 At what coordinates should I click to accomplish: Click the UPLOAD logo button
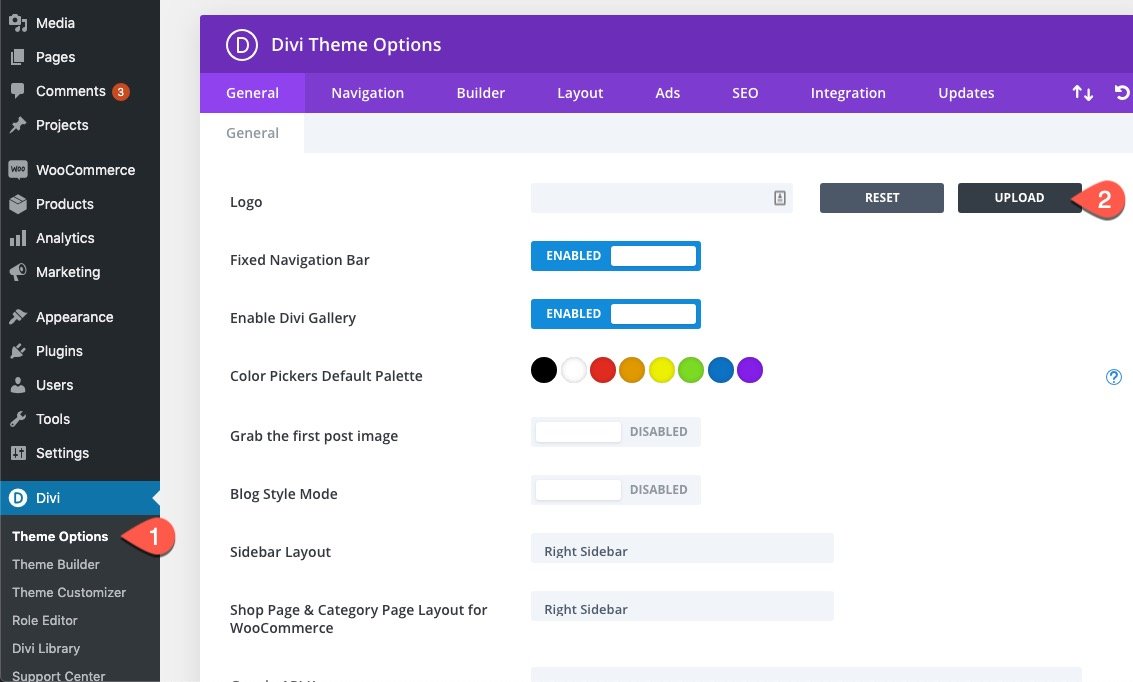pos(1020,198)
